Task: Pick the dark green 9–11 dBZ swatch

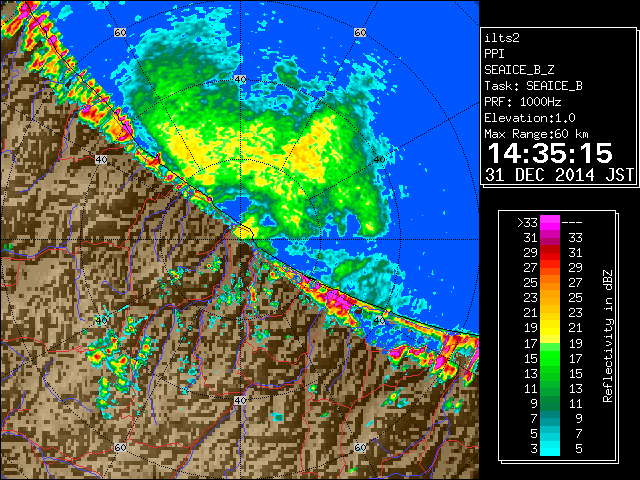Action: pos(550,403)
